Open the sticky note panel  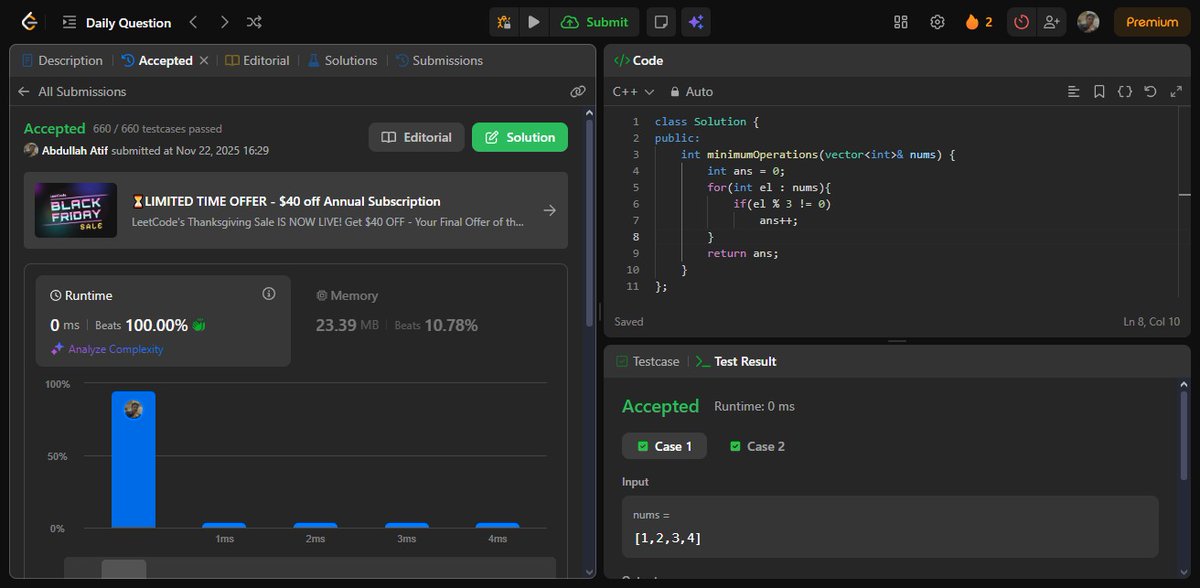(x=660, y=22)
